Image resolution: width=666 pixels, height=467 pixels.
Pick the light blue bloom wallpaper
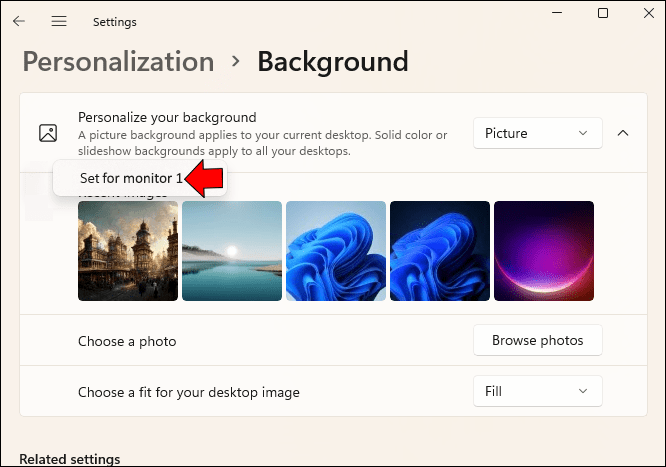click(x=336, y=251)
